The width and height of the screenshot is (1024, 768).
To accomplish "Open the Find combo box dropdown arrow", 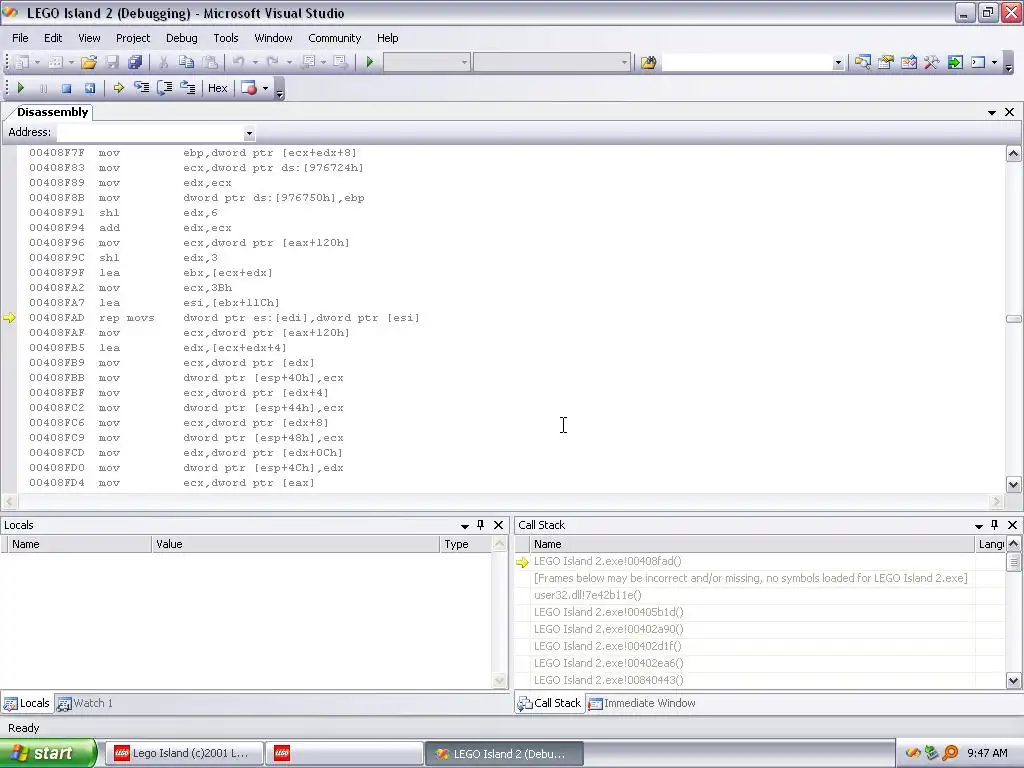I will (x=838, y=63).
